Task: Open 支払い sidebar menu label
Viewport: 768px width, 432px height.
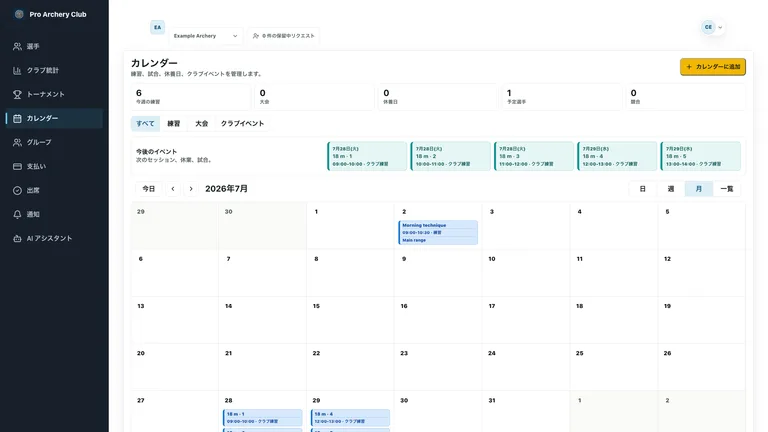Action: 36,167
